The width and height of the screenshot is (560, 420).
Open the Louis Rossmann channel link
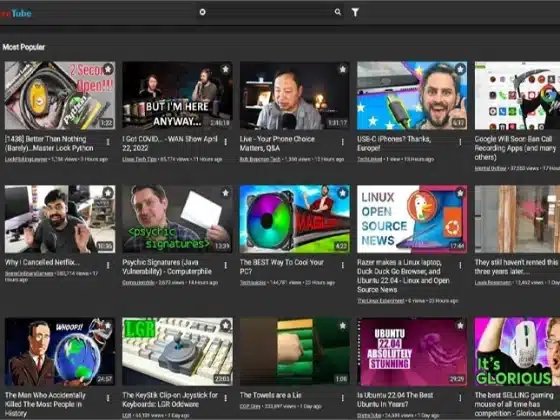(493, 282)
